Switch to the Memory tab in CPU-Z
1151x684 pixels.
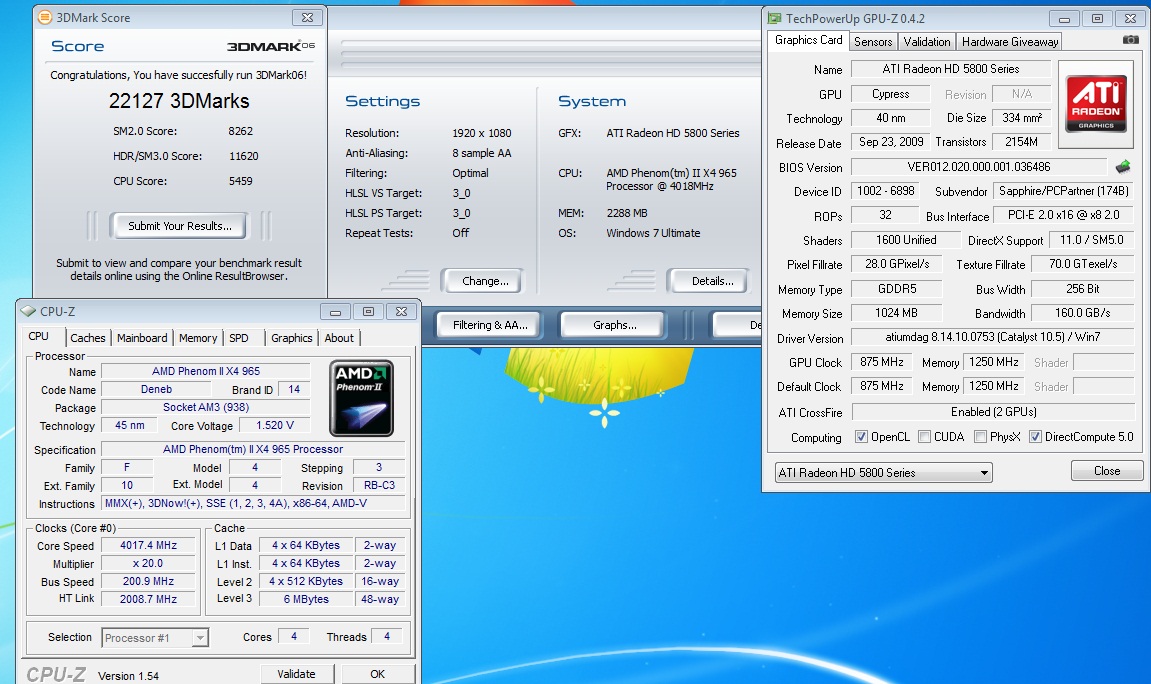[x=198, y=338]
